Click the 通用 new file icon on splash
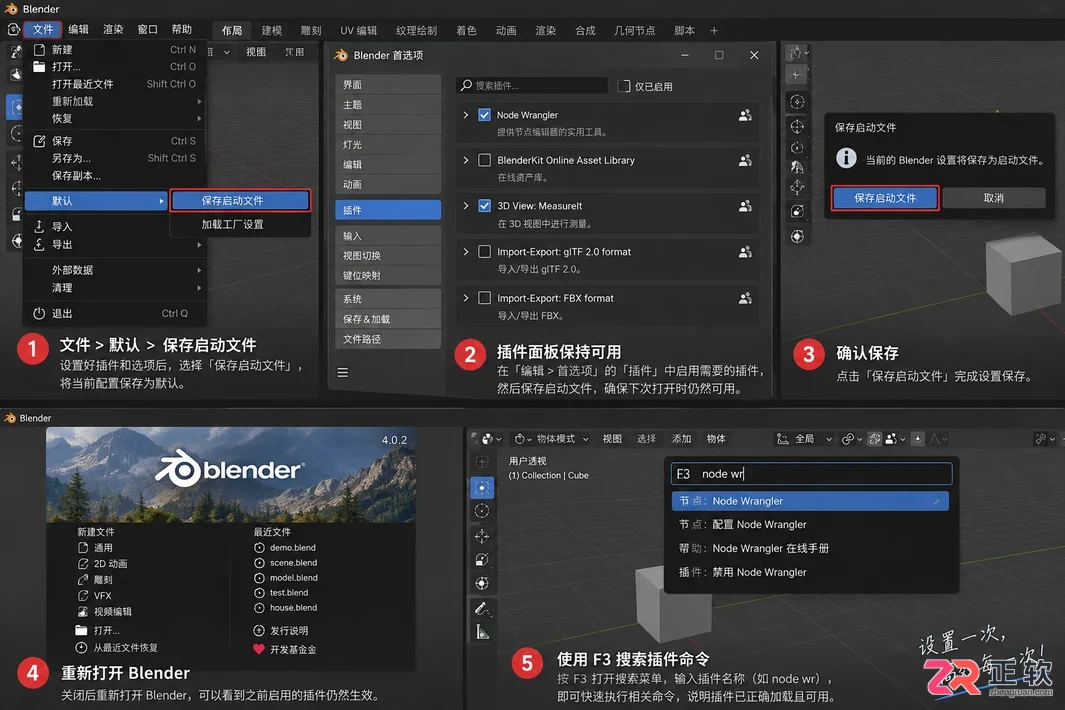Image resolution: width=1065 pixels, height=710 pixels. coord(83,548)
